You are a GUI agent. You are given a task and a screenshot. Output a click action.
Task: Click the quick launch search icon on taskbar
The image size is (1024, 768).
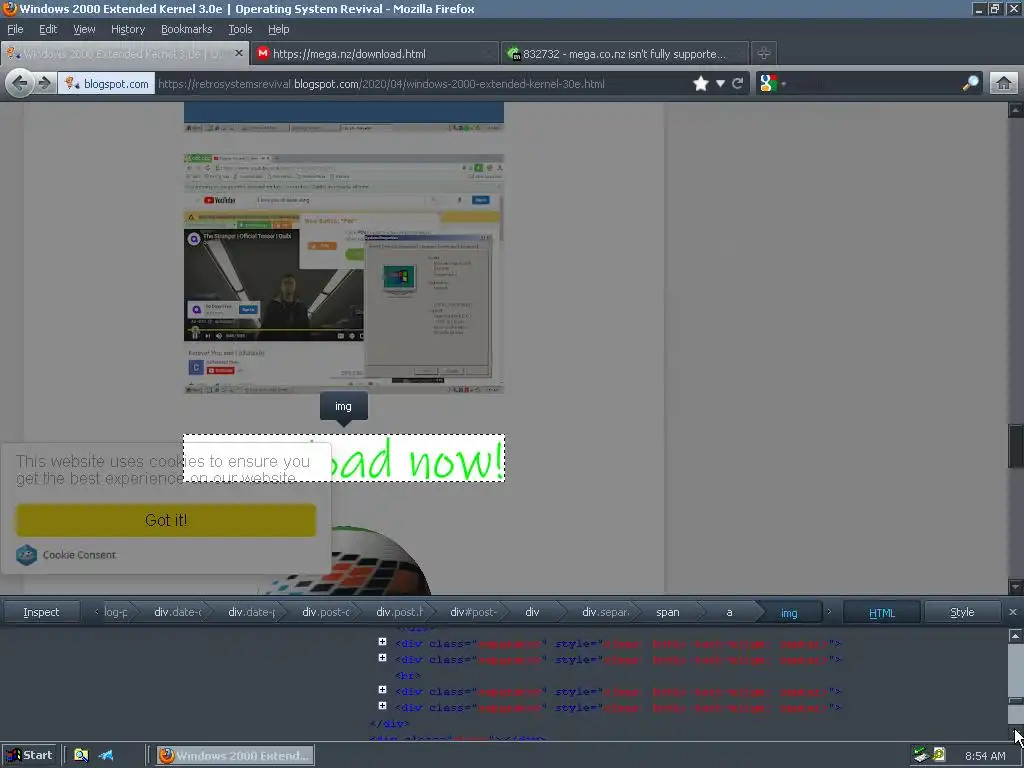81,756
